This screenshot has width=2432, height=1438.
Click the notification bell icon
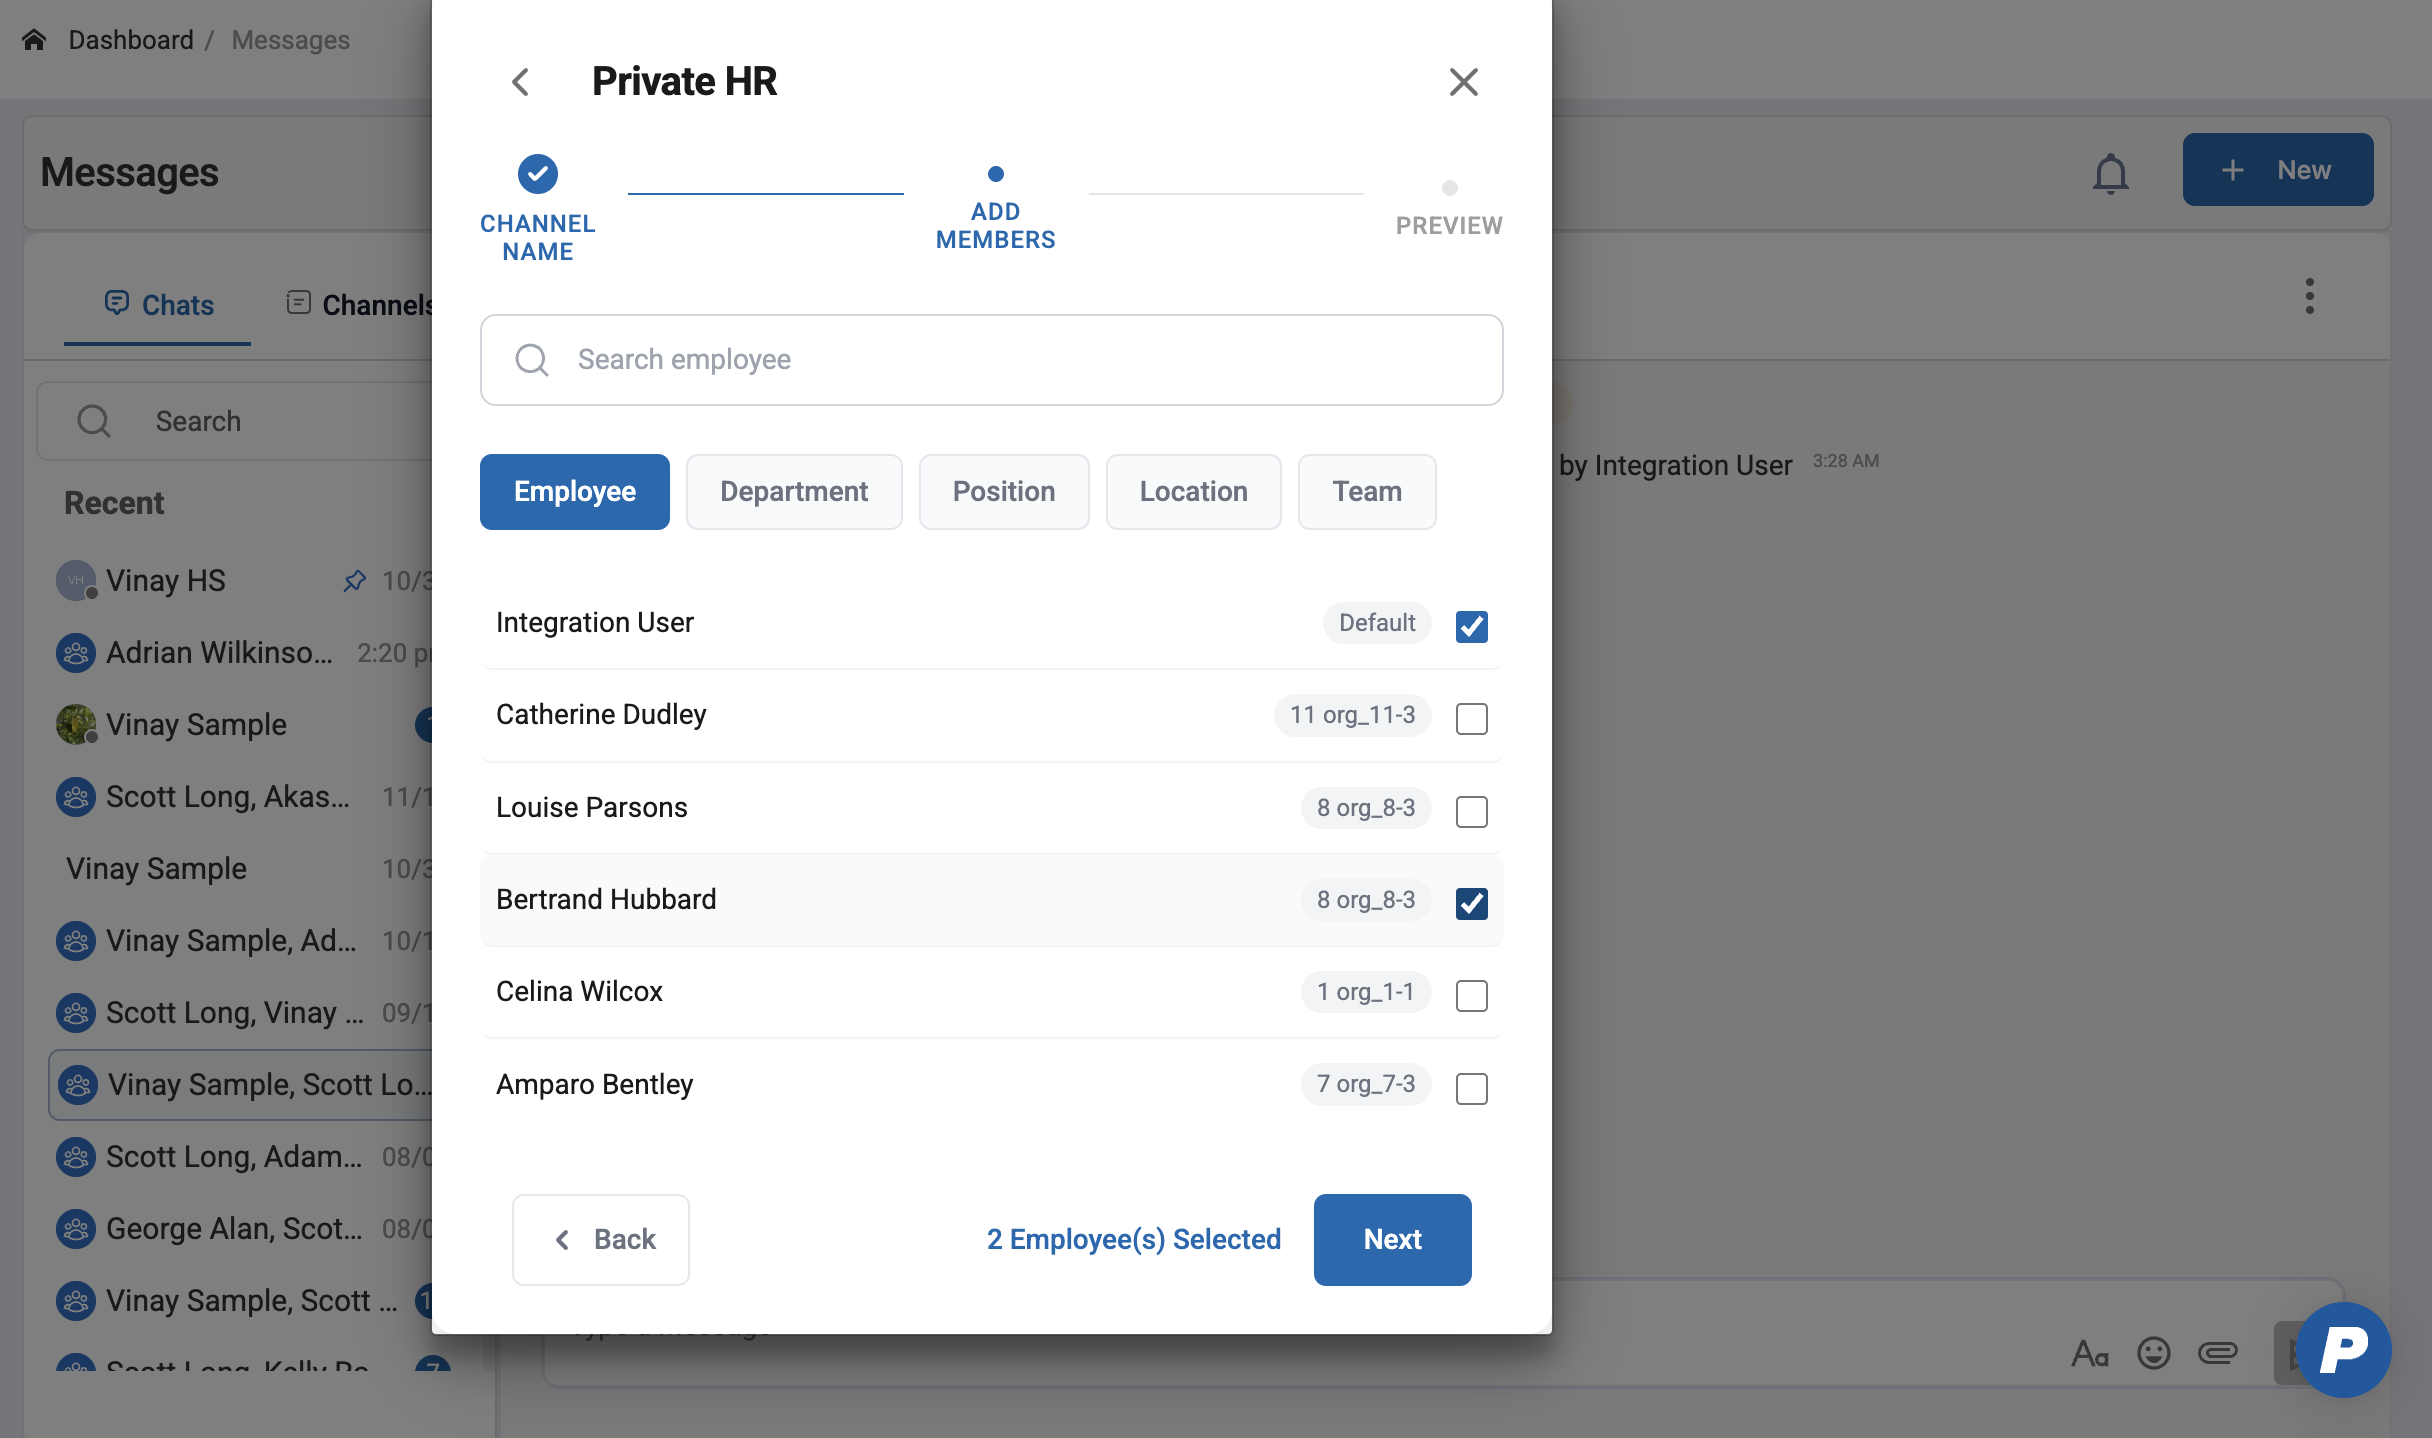coord(2110,173)
